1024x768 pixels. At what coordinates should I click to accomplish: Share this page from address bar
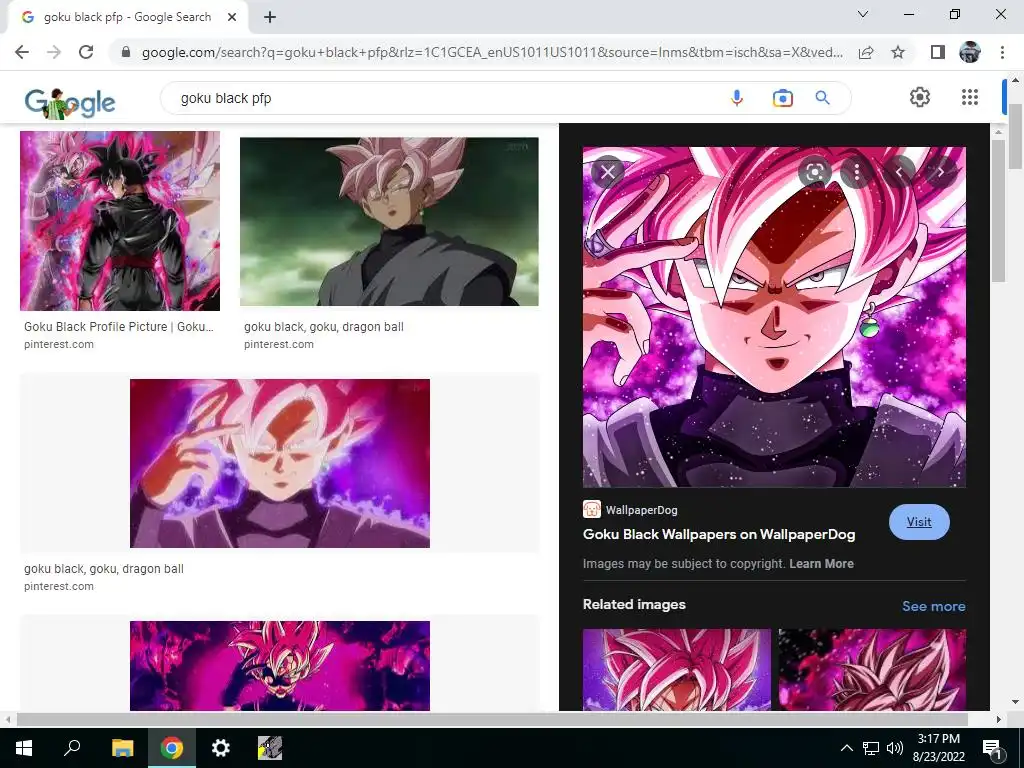[x=866, y=52]
